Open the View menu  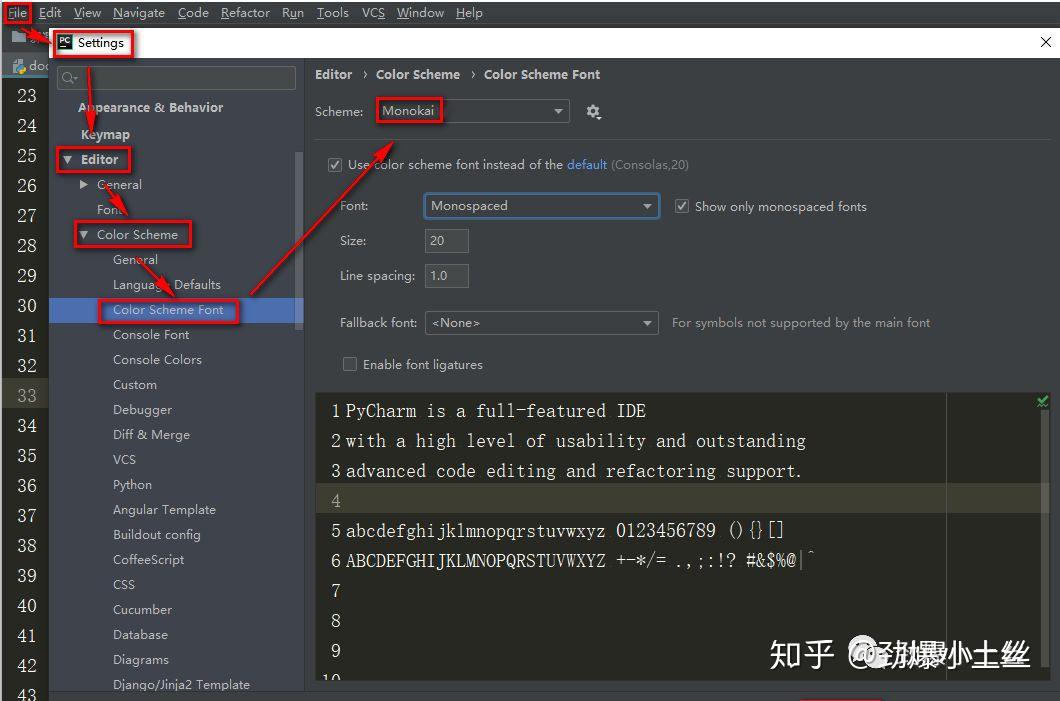(x=87, y=13)
